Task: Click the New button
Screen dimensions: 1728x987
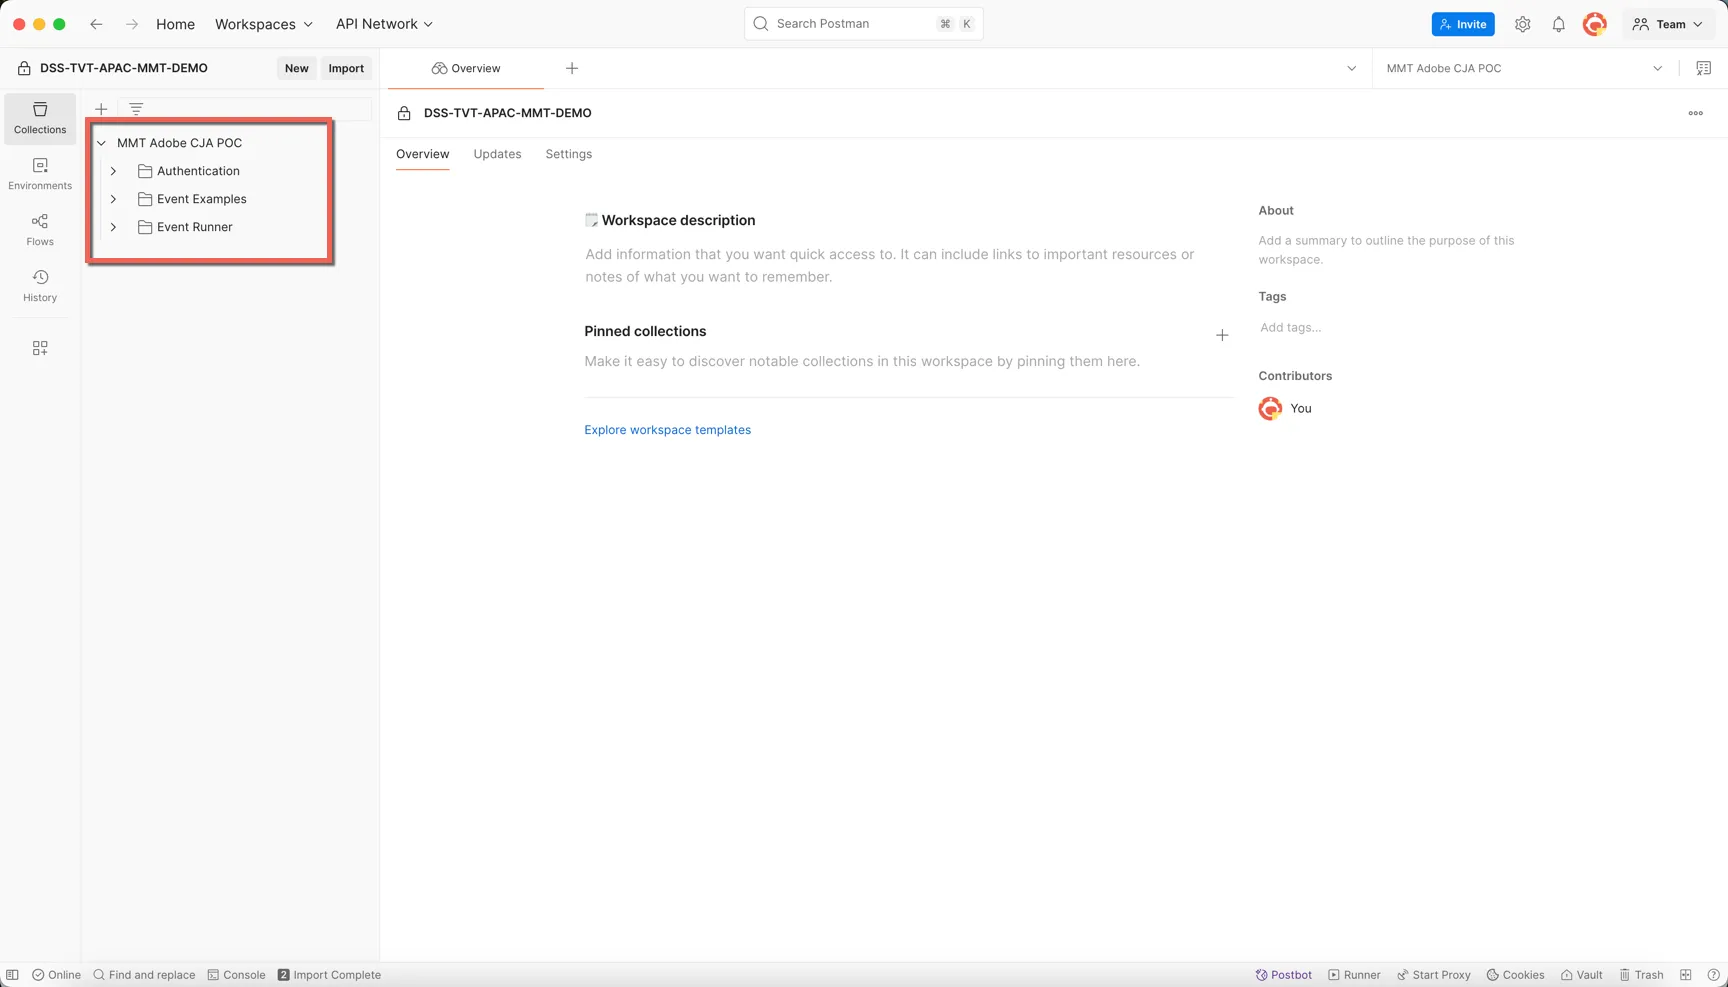Action: pos(296,68)
